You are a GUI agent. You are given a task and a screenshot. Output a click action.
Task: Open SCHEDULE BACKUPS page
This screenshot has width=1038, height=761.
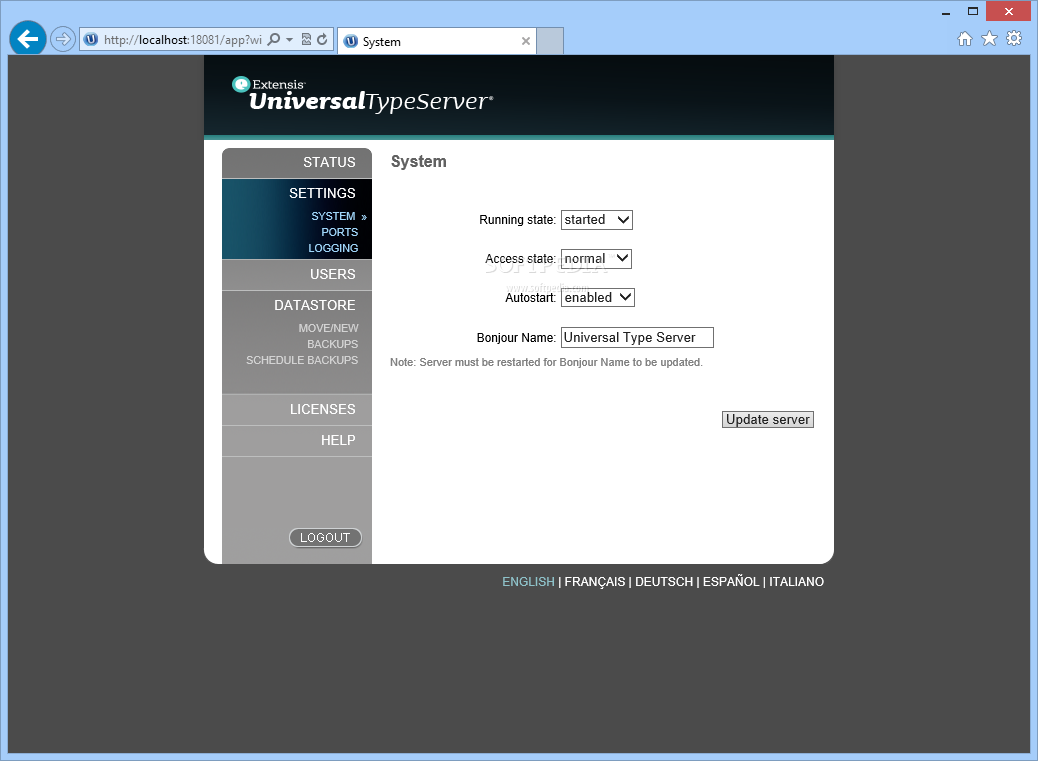coord(302,360)
